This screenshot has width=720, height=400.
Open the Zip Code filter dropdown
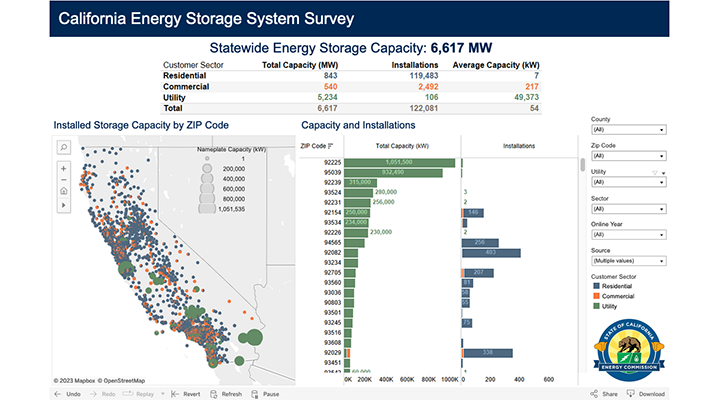[x=629, y=156]
